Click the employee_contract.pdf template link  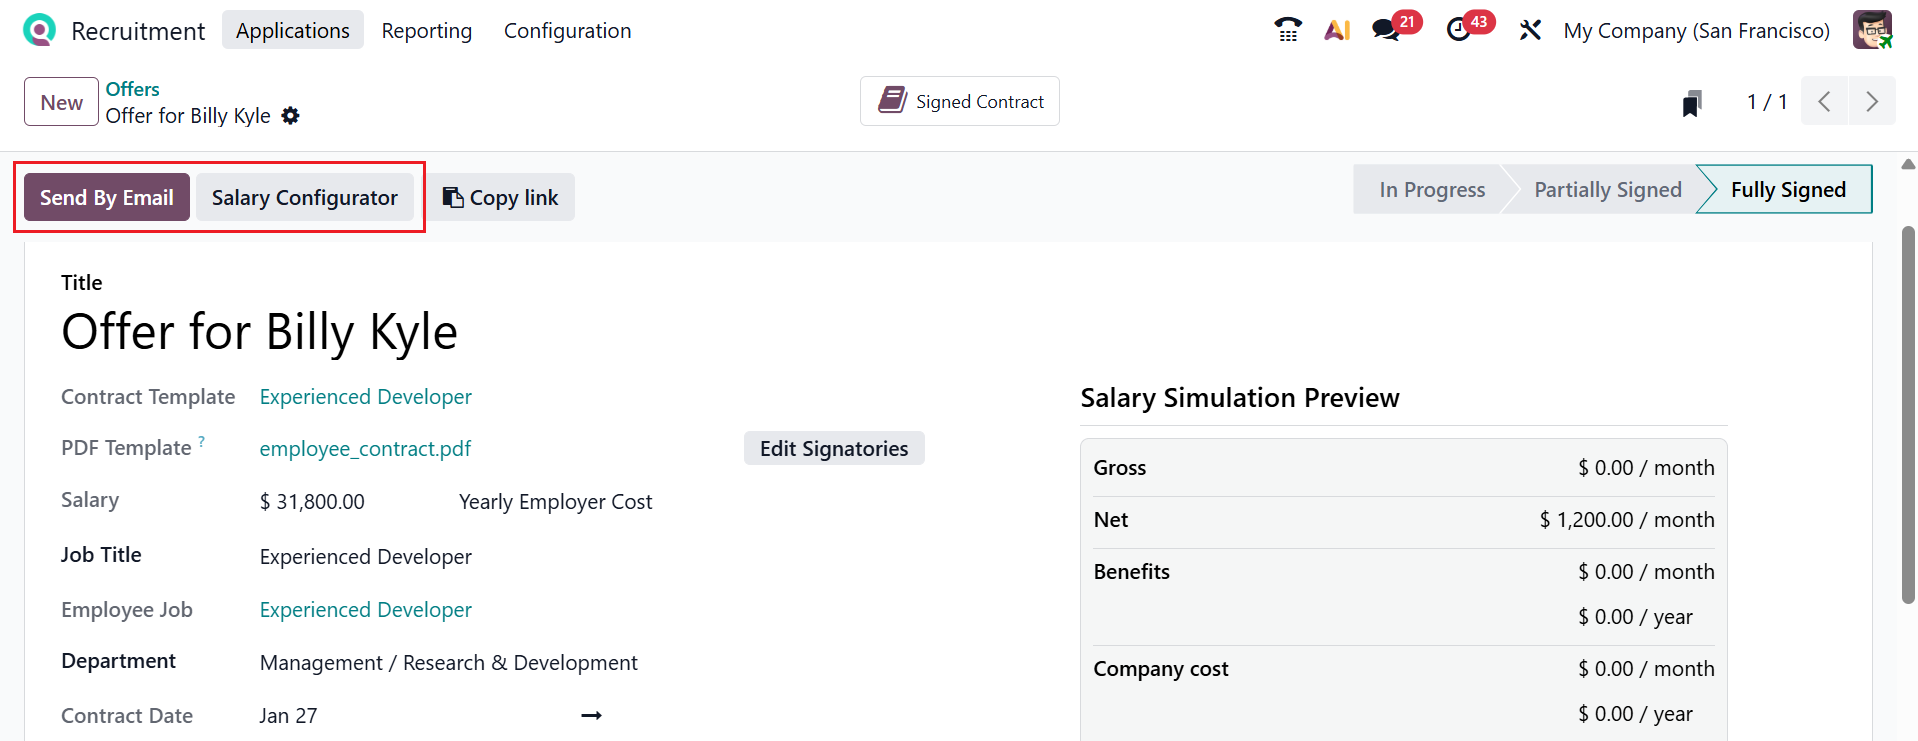pyautogui.click(x=365, y=449)
